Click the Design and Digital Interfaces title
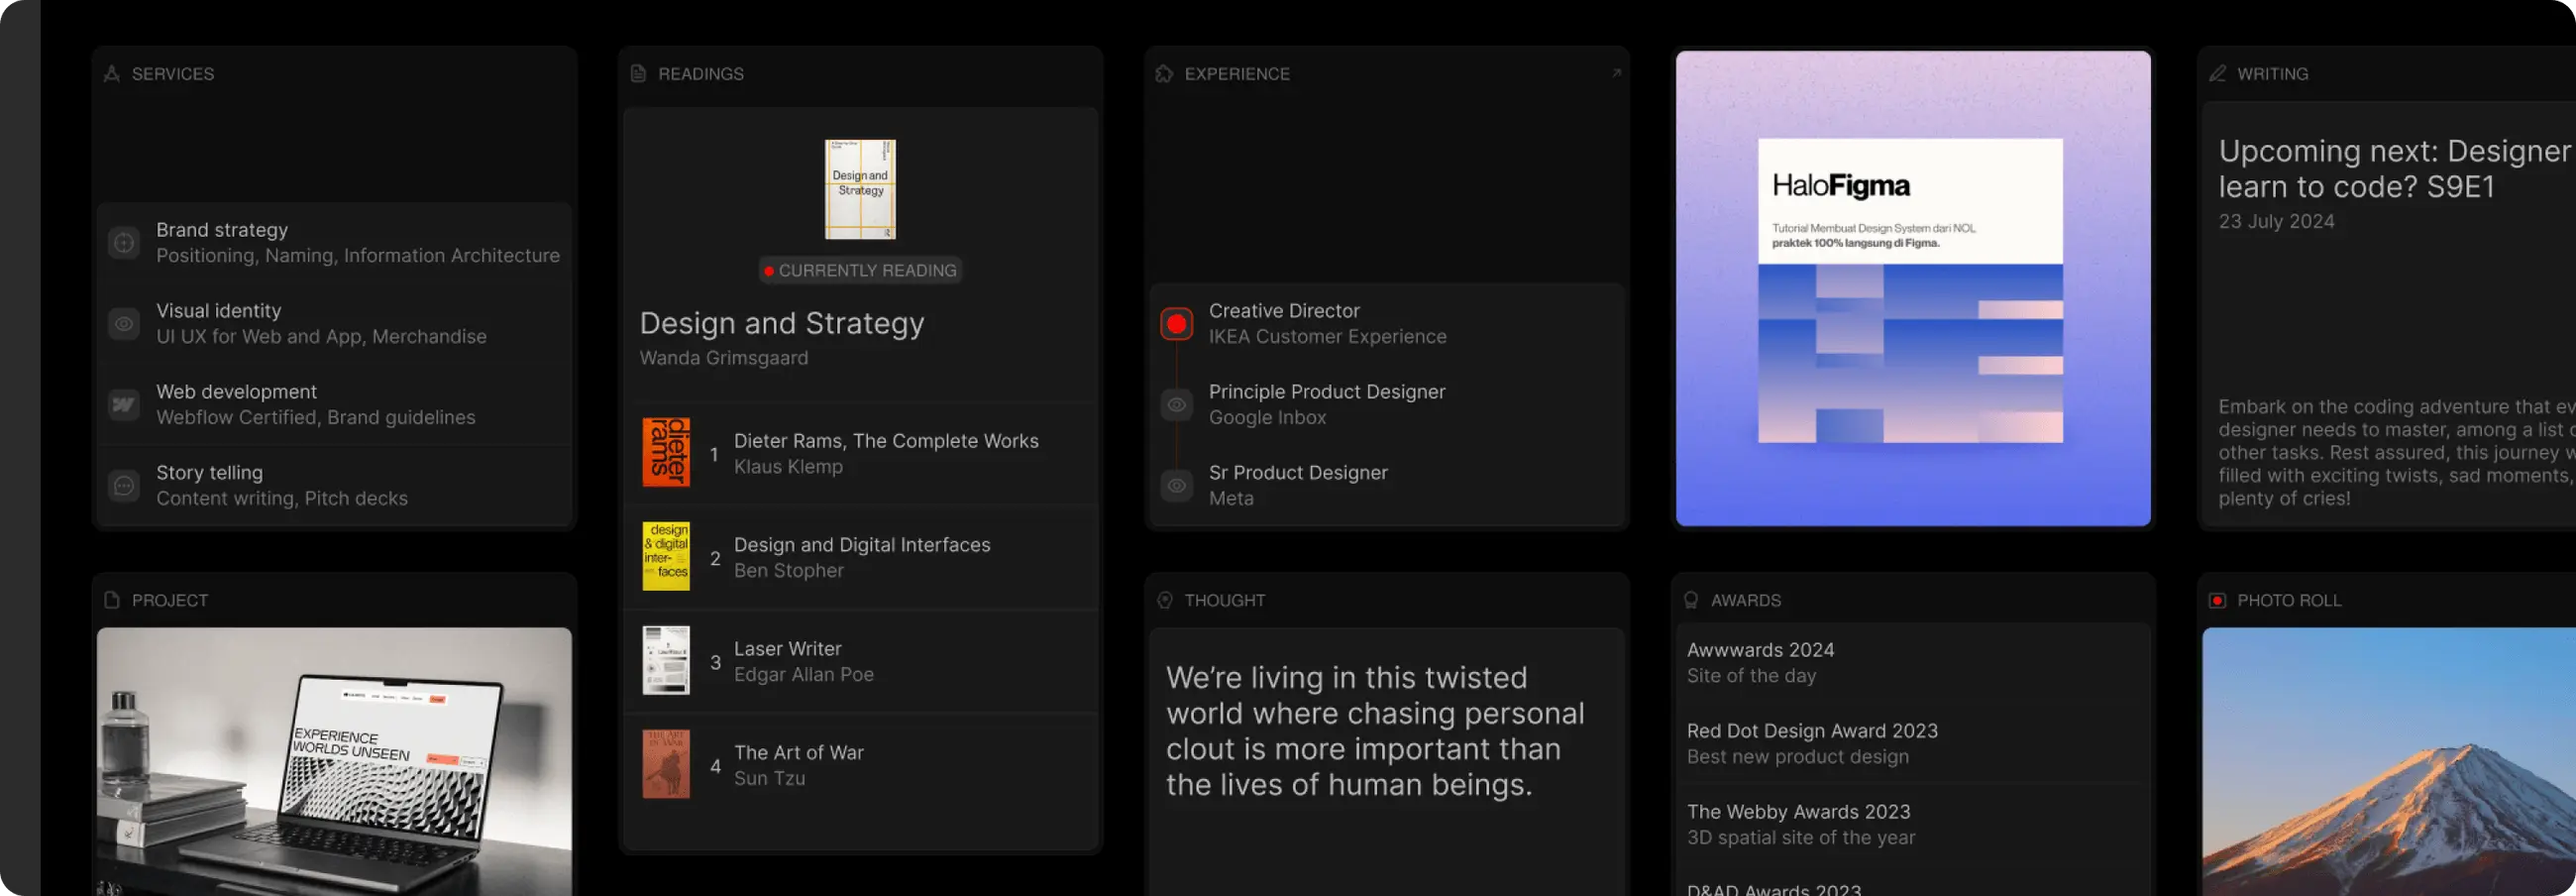 coord(862,545)
